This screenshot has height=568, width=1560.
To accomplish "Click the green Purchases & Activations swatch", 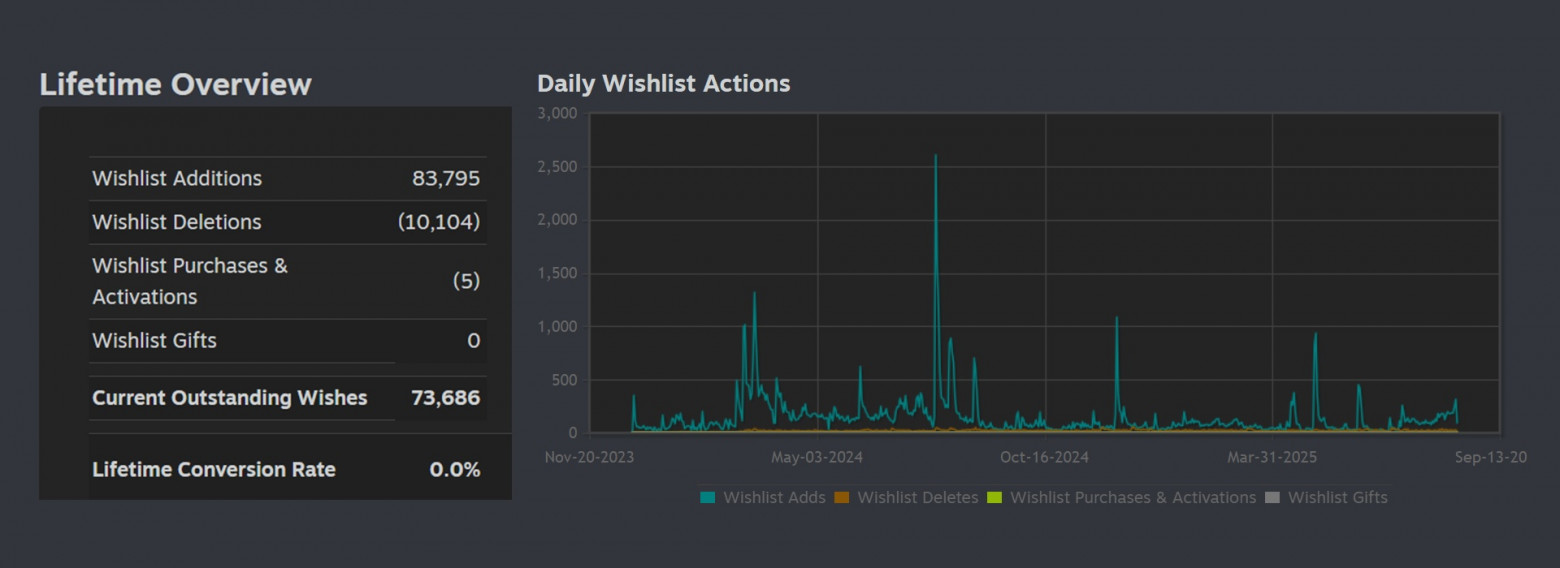I will (995, 497).
